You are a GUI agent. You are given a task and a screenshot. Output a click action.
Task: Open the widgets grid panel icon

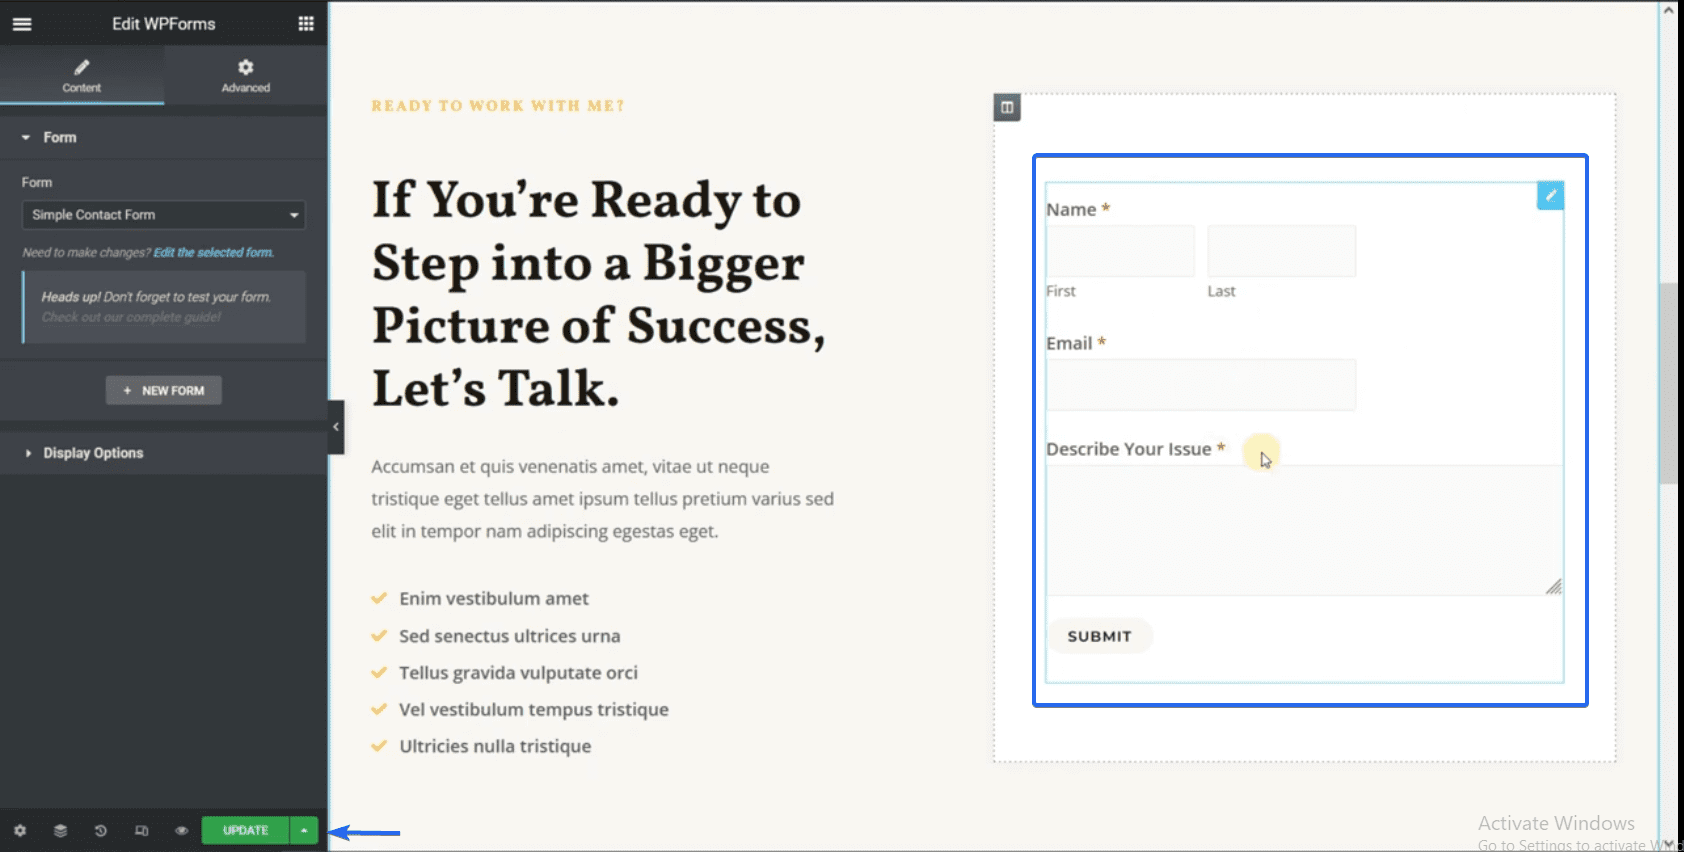coord(306,24)
